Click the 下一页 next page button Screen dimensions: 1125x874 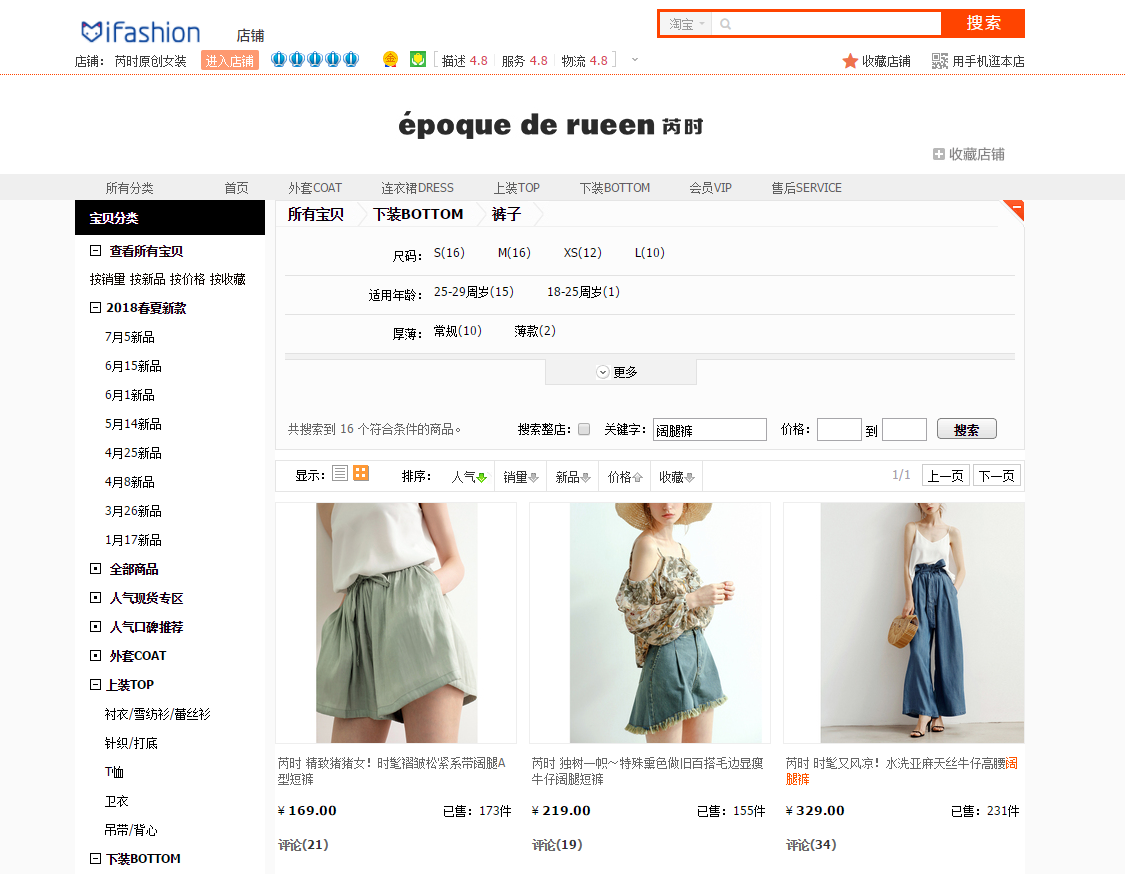(x=997, y=476)
